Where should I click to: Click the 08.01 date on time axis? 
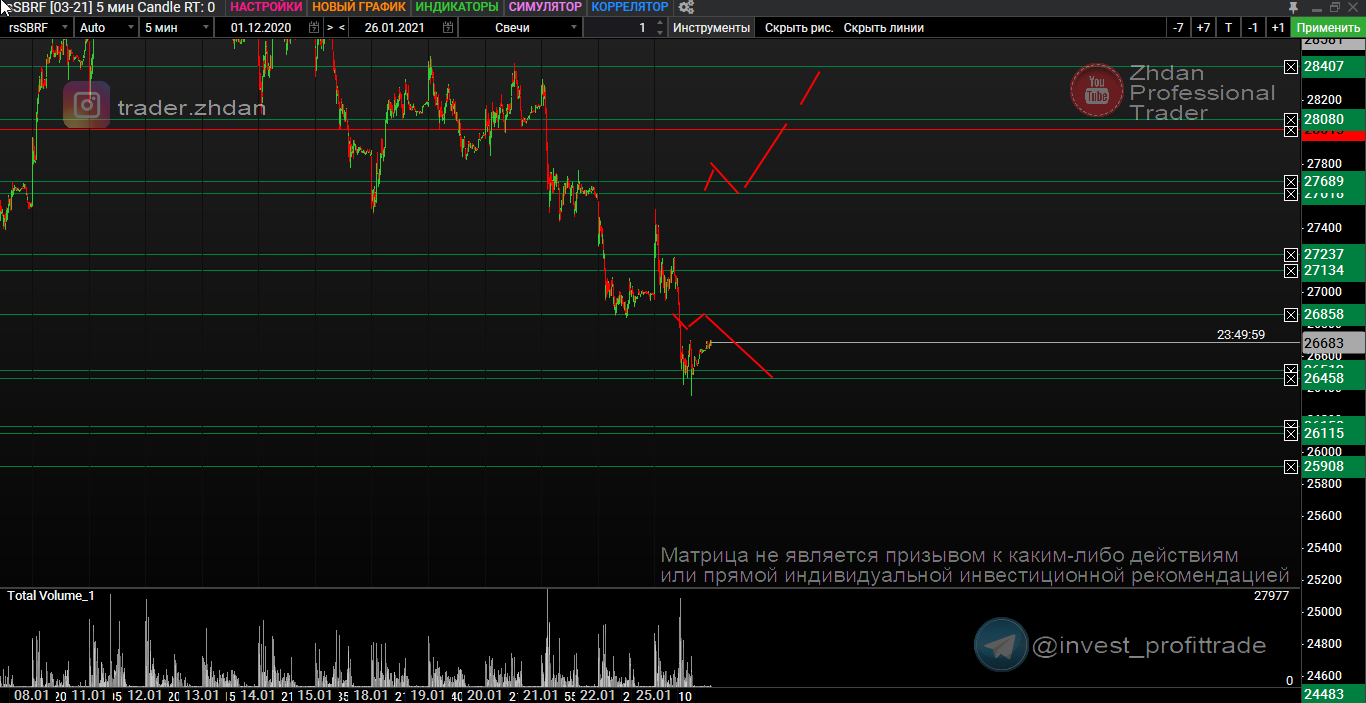(32, 695)
